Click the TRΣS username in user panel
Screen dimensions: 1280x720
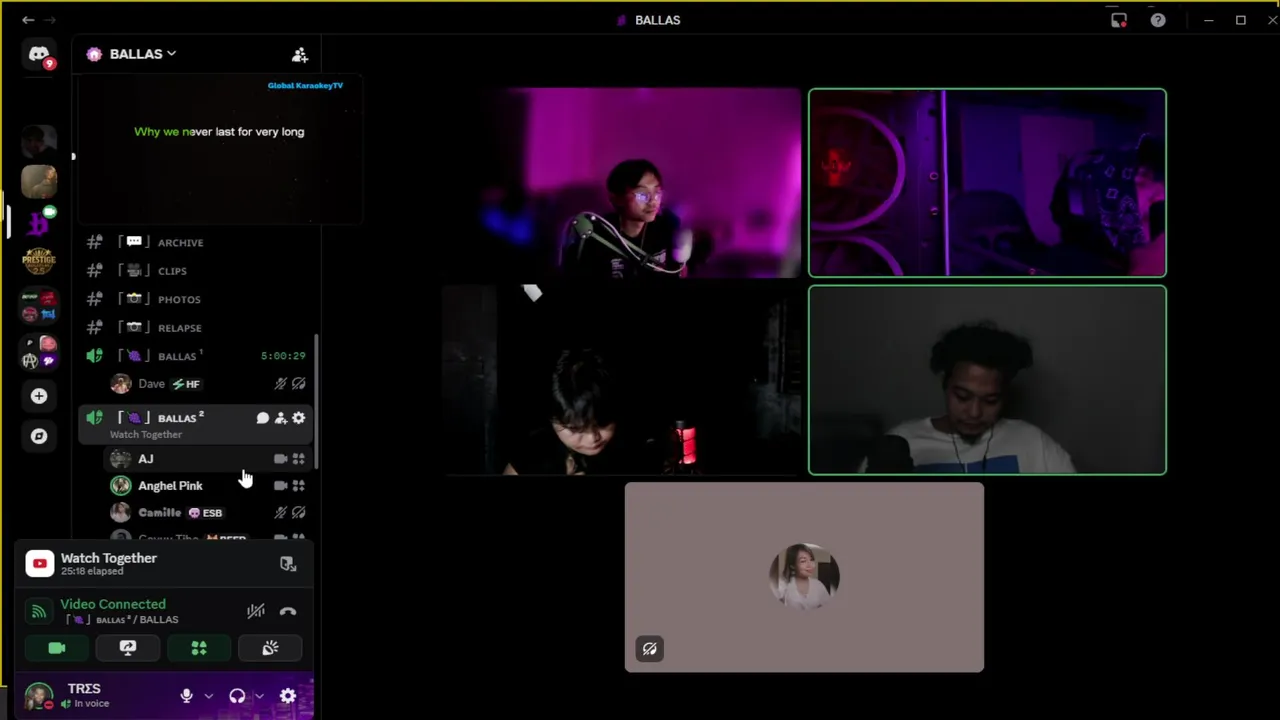click(84, 689)
